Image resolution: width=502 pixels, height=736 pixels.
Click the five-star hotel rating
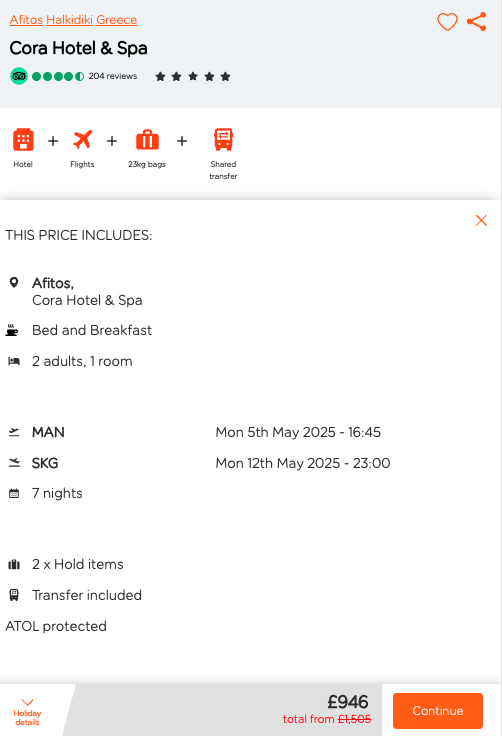193,77
